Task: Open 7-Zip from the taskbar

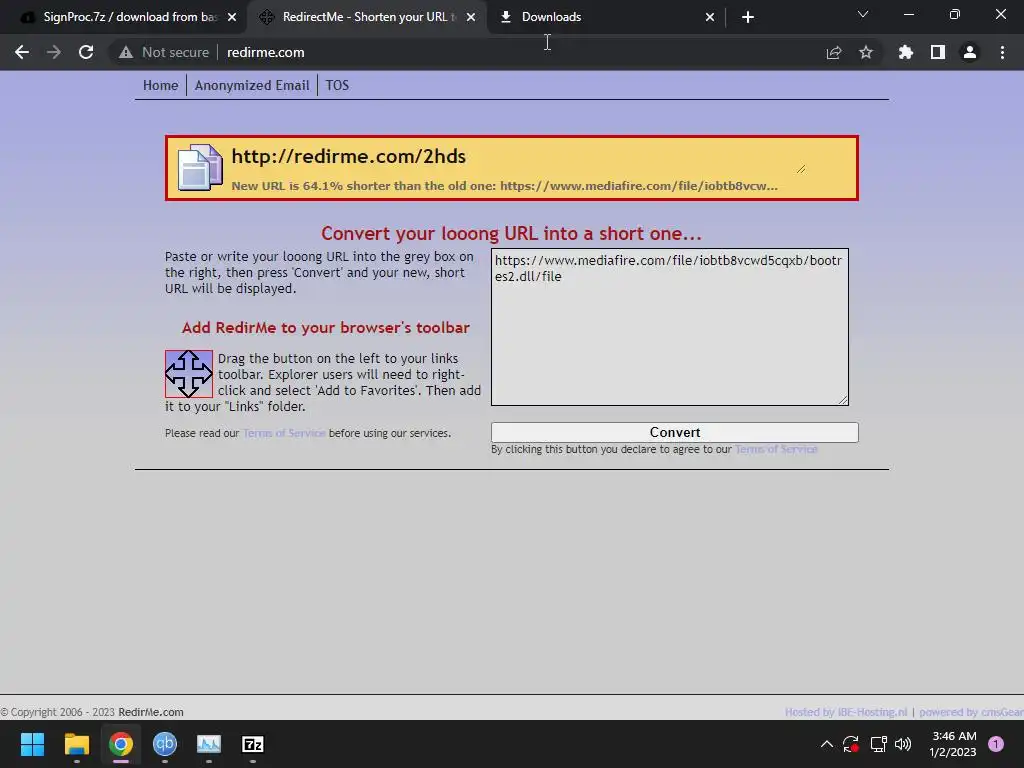Action: coord(253,744)
